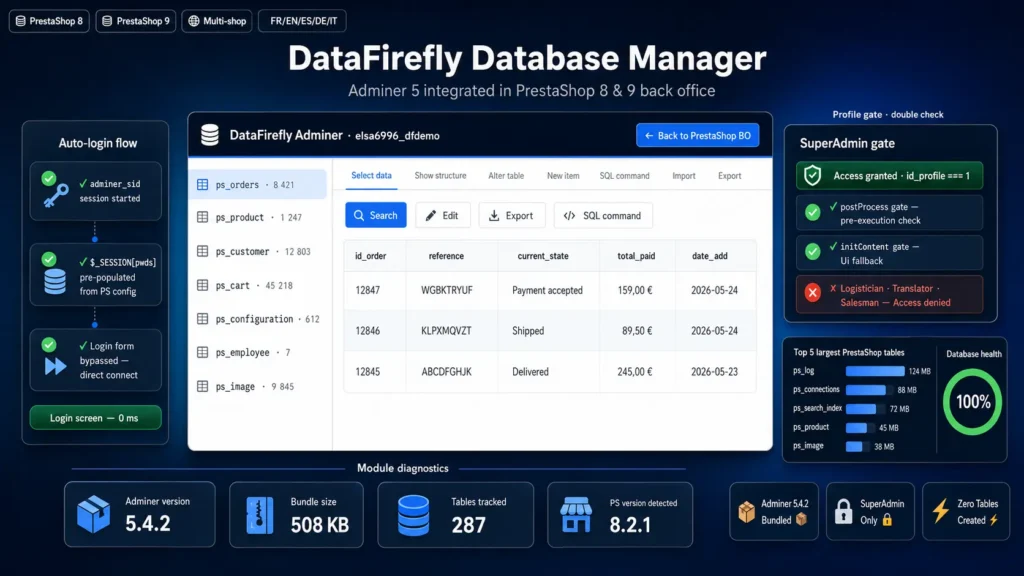Image resolution: width=1024 pixels, height=576 pixels.
Task: Click the Payment accepted cell
Action: [x=547, y=290]
